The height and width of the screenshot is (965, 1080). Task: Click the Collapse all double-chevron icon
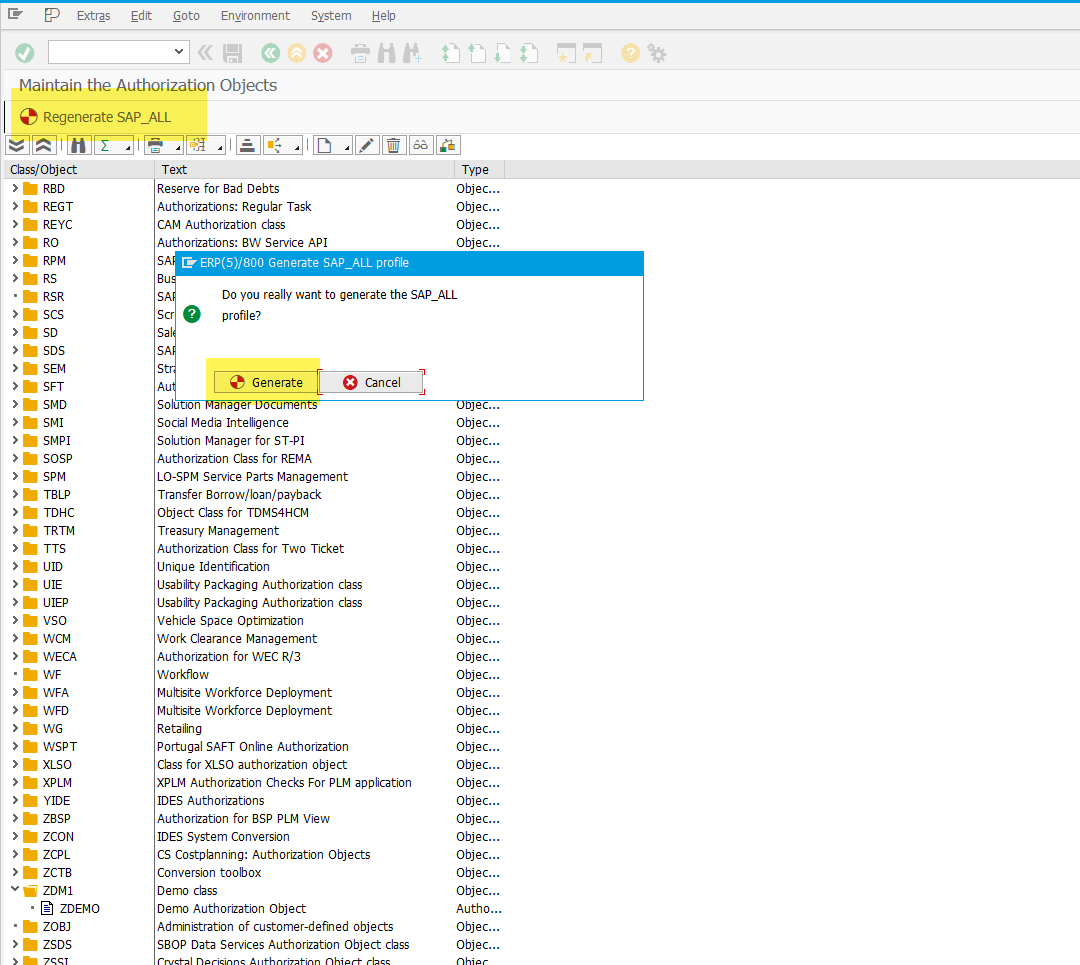[x=43, y=145]
